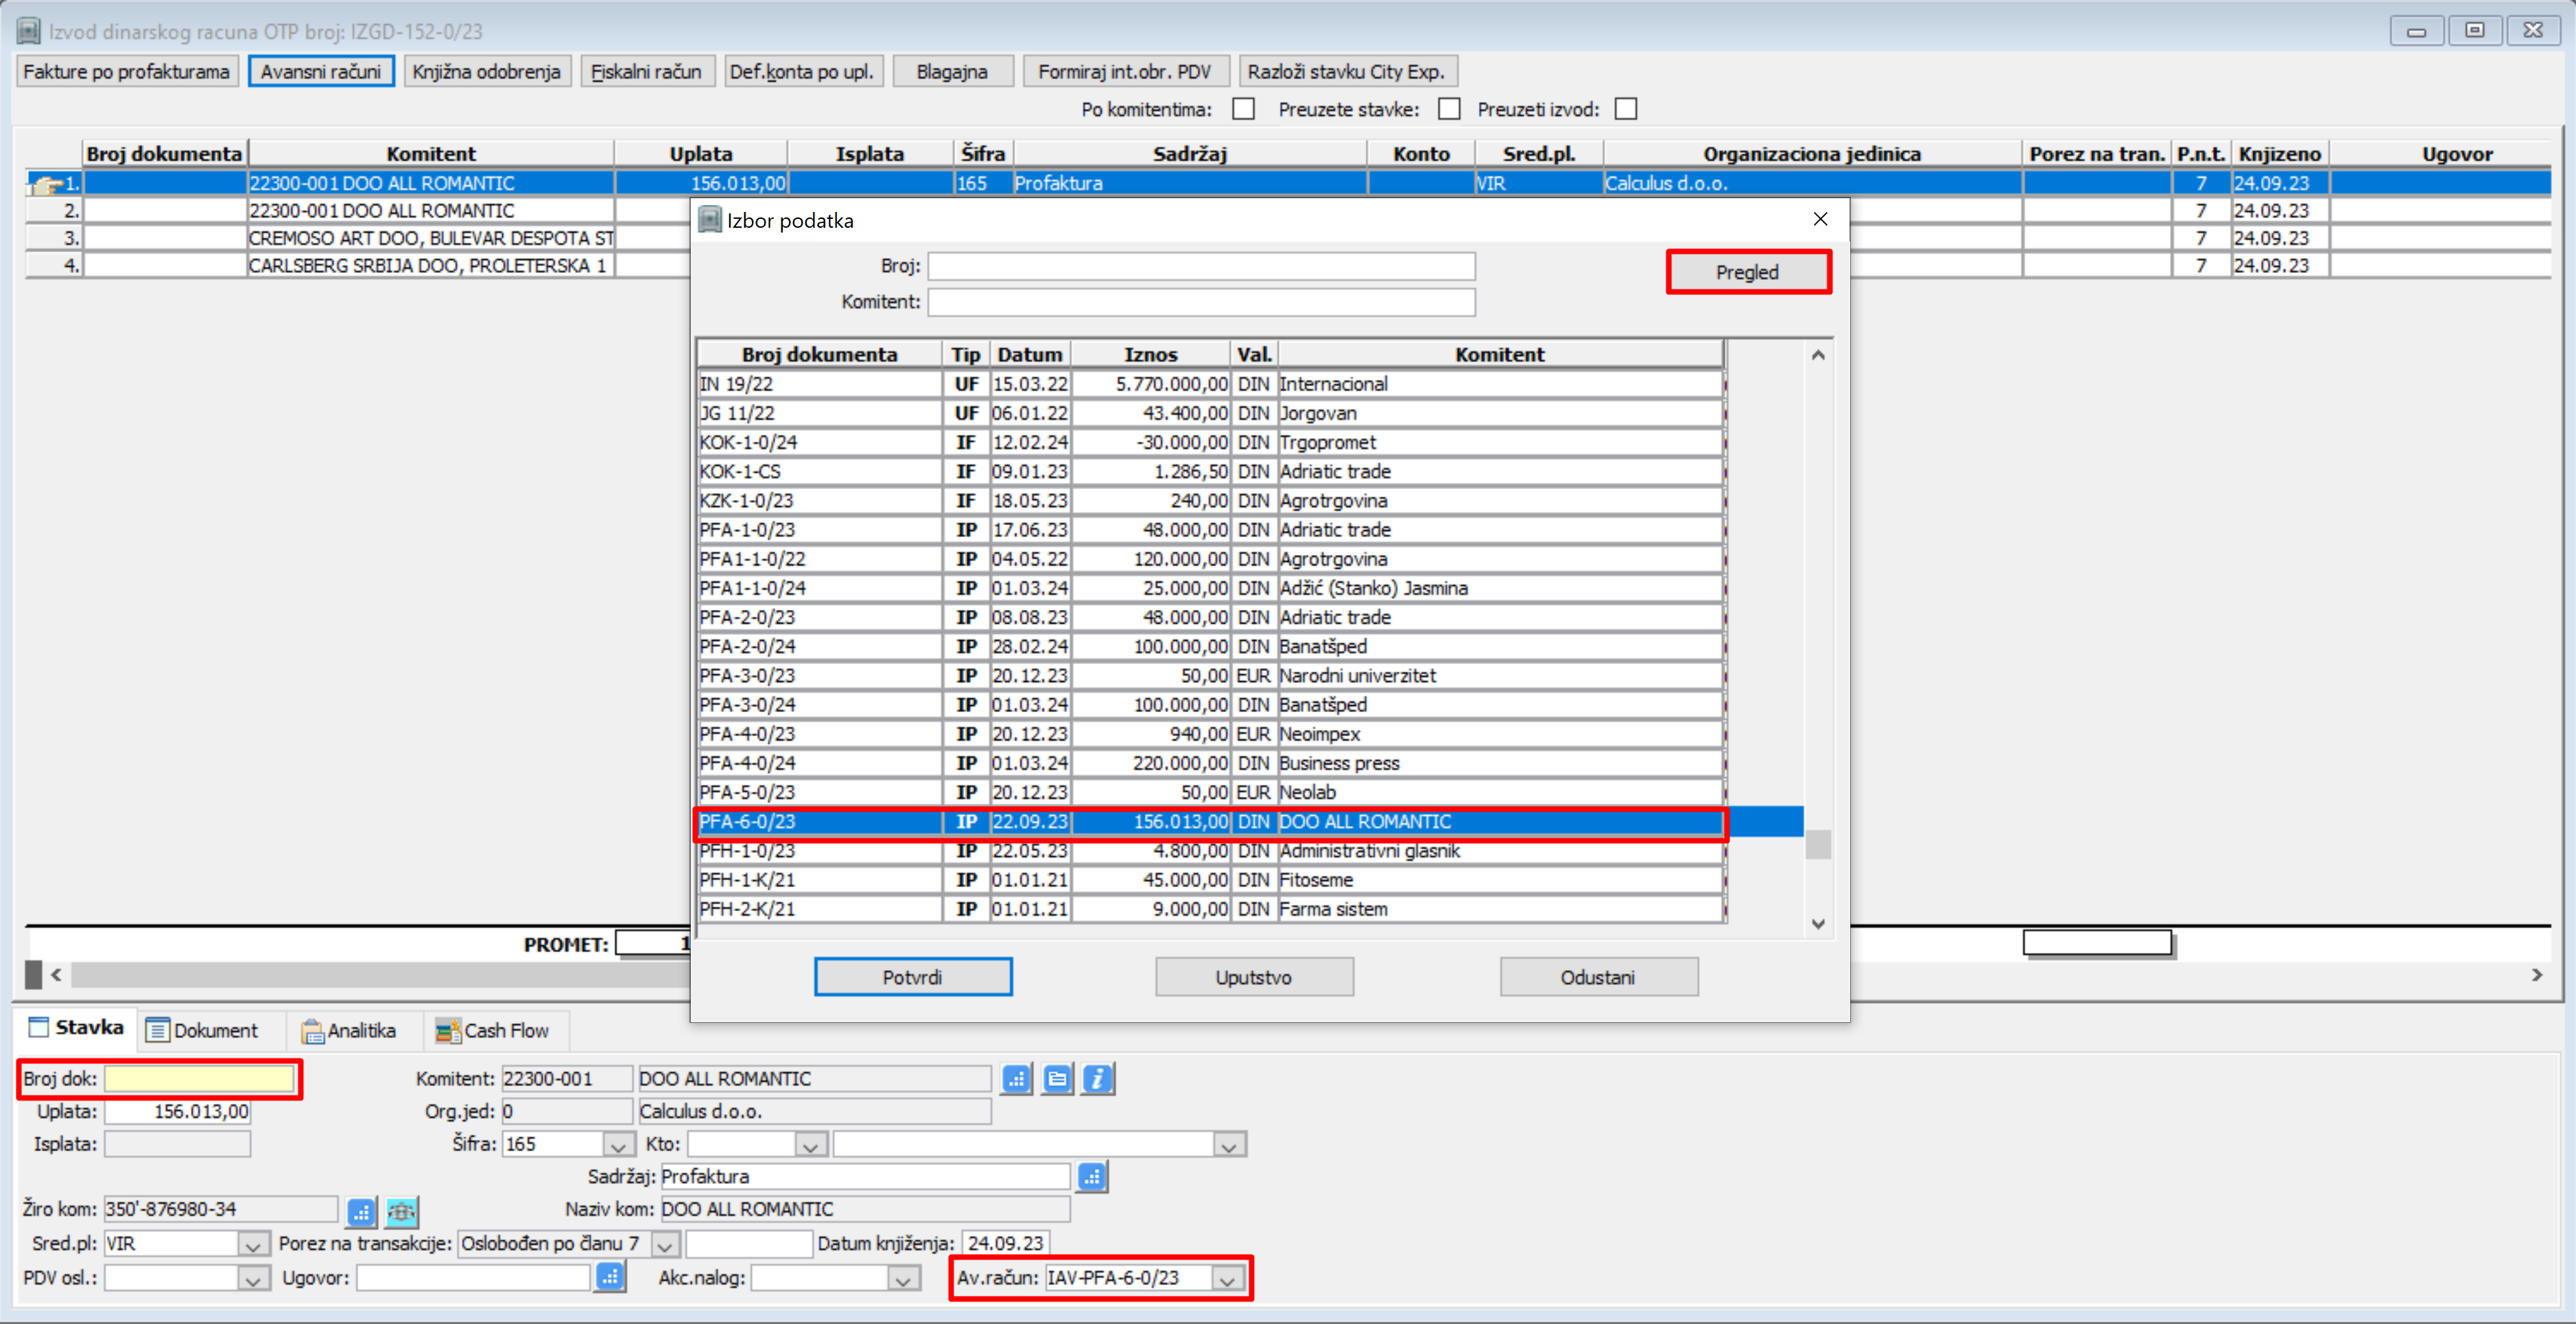The height and width of the screenshot is (1324, 2576).
Task: Enable the Po komitentima checkbox
Action: coord(1243,109)
